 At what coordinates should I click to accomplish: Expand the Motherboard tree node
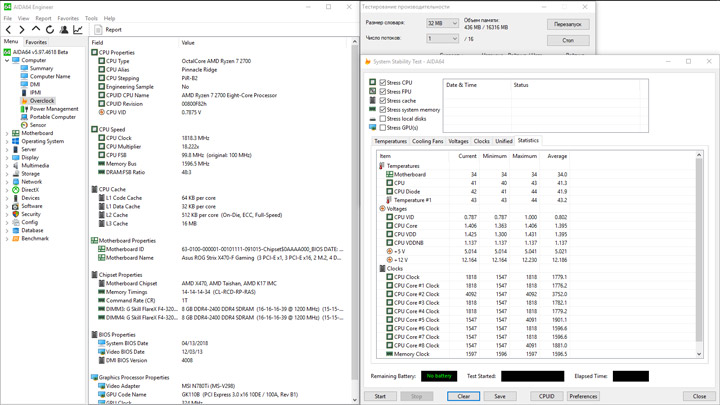[7, 133]
